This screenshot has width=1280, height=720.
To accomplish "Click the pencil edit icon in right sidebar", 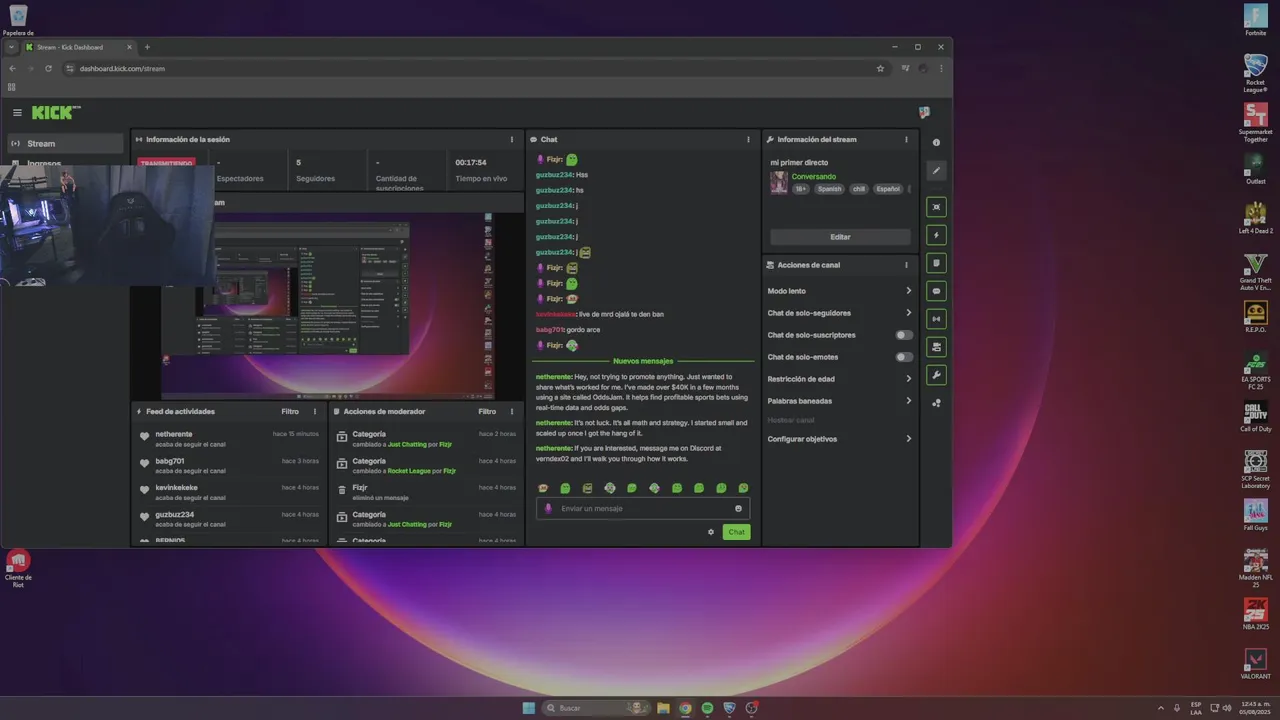I will pyautogui.click(x=936, y=171).
